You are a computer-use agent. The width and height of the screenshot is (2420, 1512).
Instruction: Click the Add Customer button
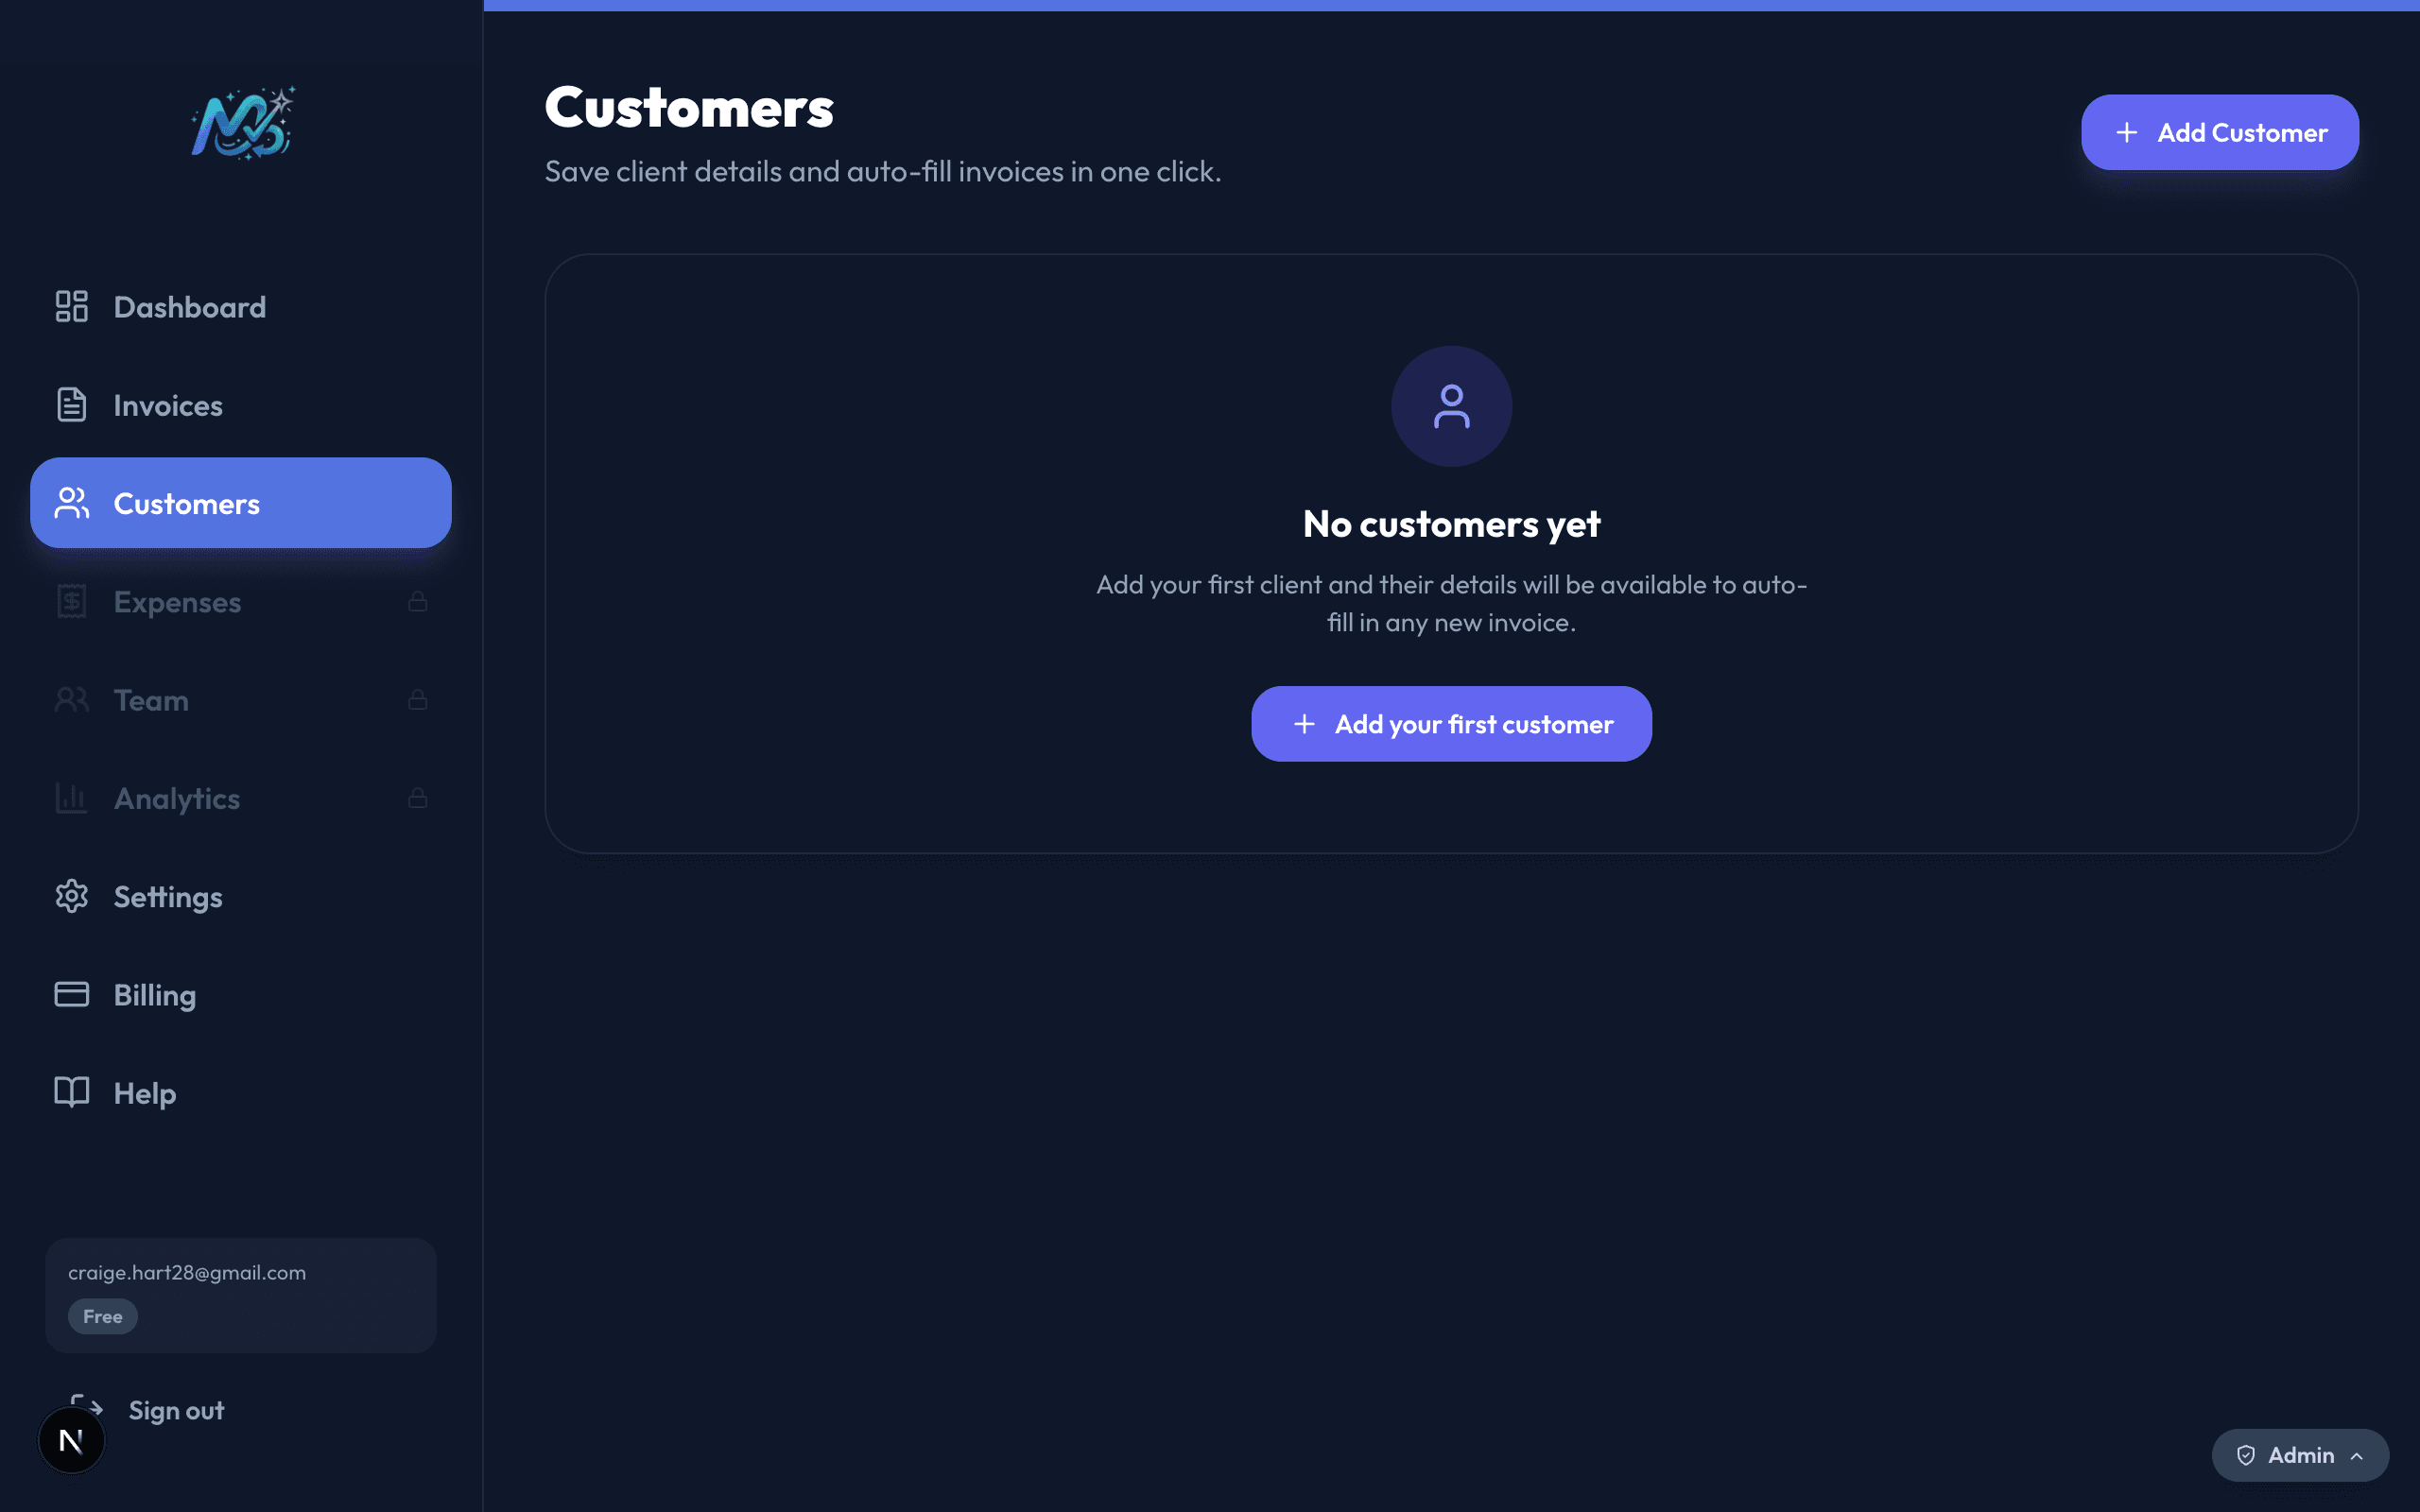(2219, 131)
